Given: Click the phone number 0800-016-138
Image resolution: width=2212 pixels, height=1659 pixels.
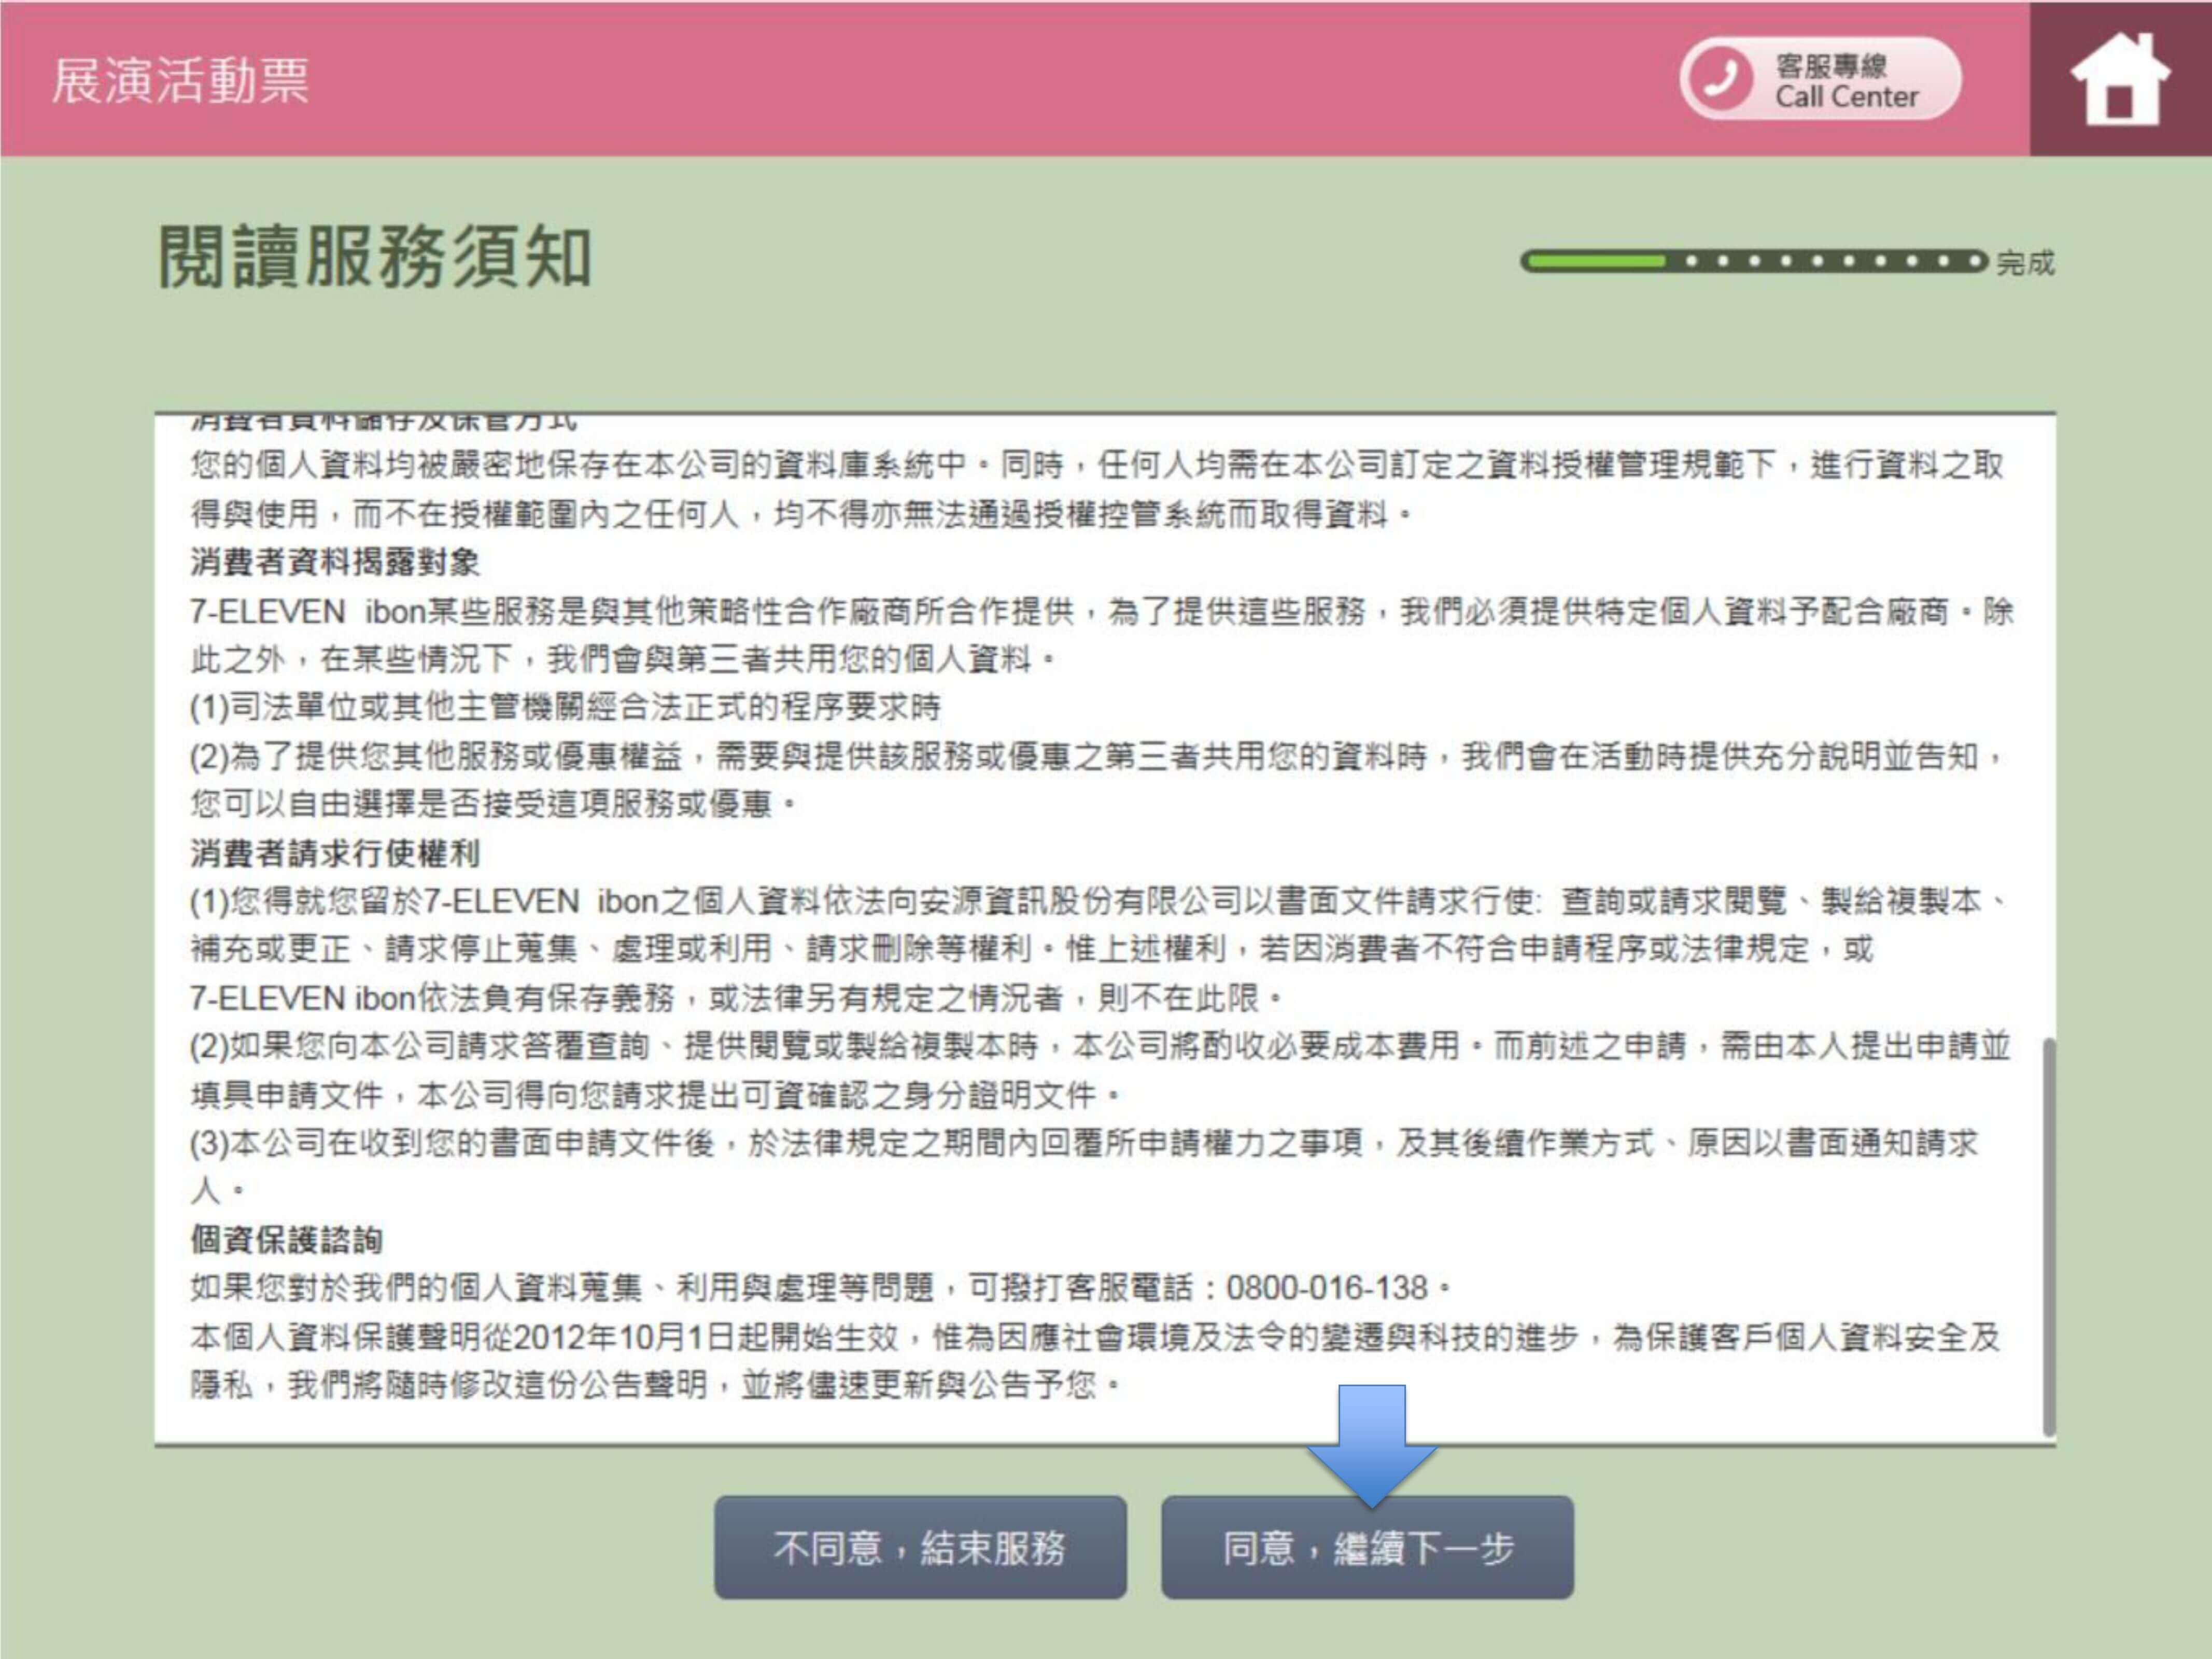Looking at the screenshot, I should pyautogui.click(x=1327, y=1288).
